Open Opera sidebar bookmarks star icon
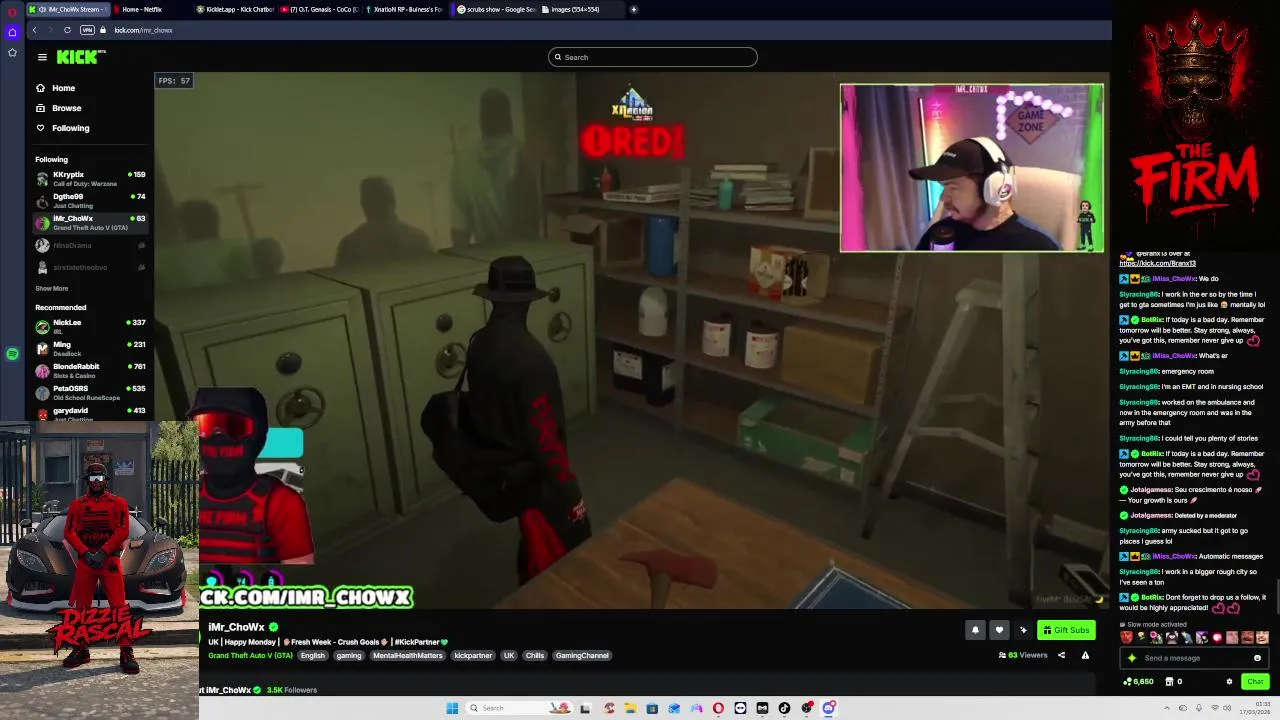Viewport: 1280px width, 720px height. pyautogui.click(x=12, y=52)
